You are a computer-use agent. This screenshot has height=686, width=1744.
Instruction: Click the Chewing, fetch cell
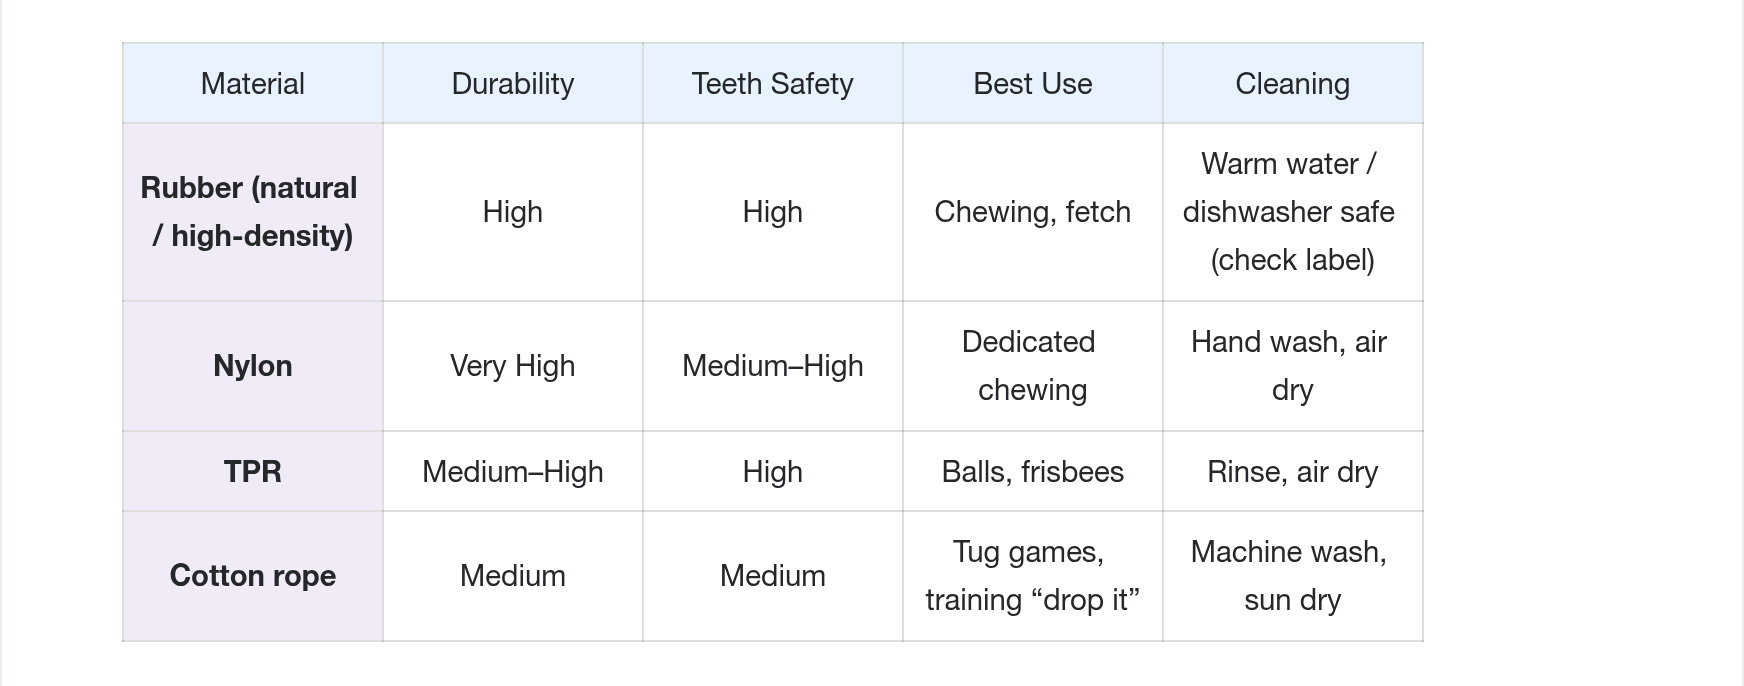1032,212
